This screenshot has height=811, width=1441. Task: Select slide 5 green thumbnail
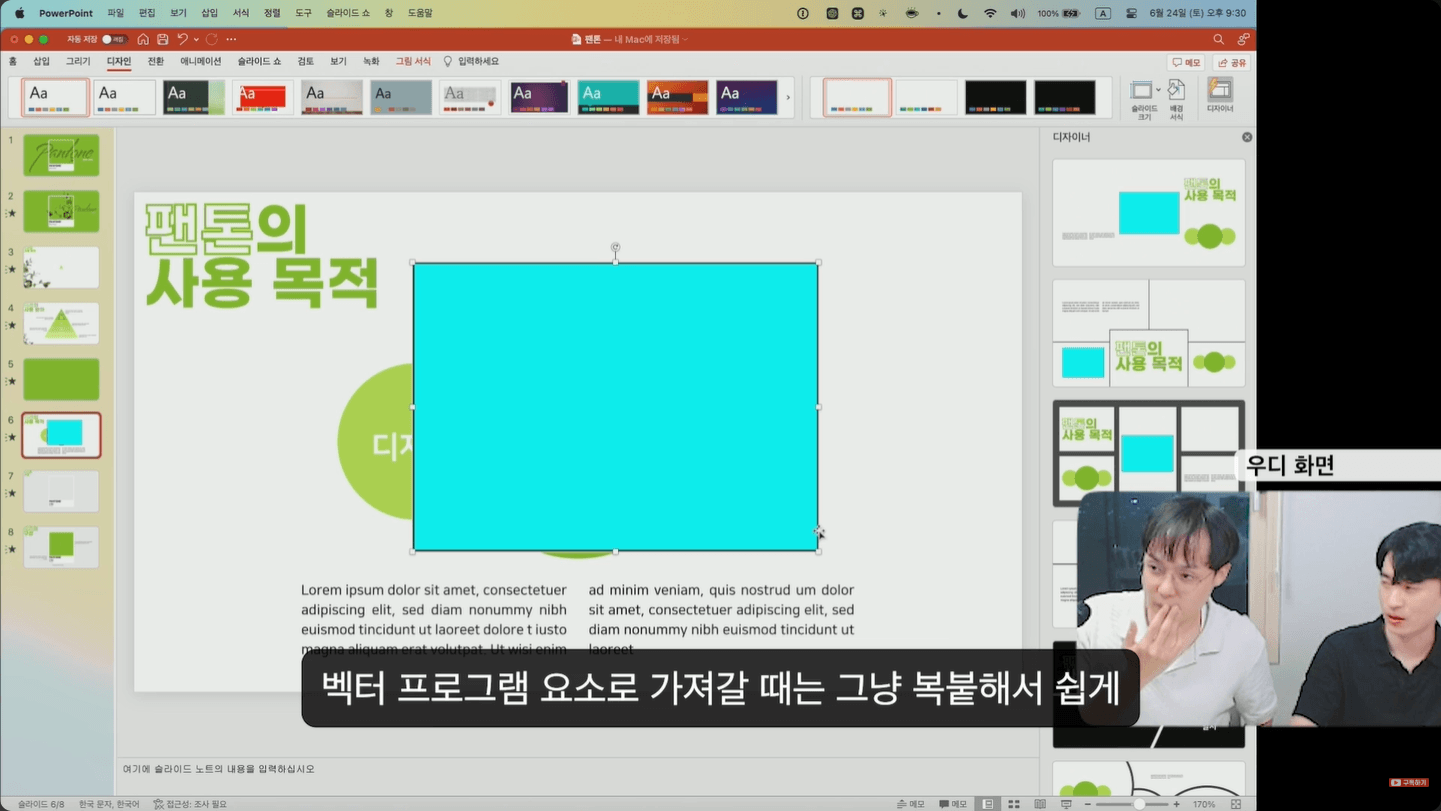tap(61, 380)
